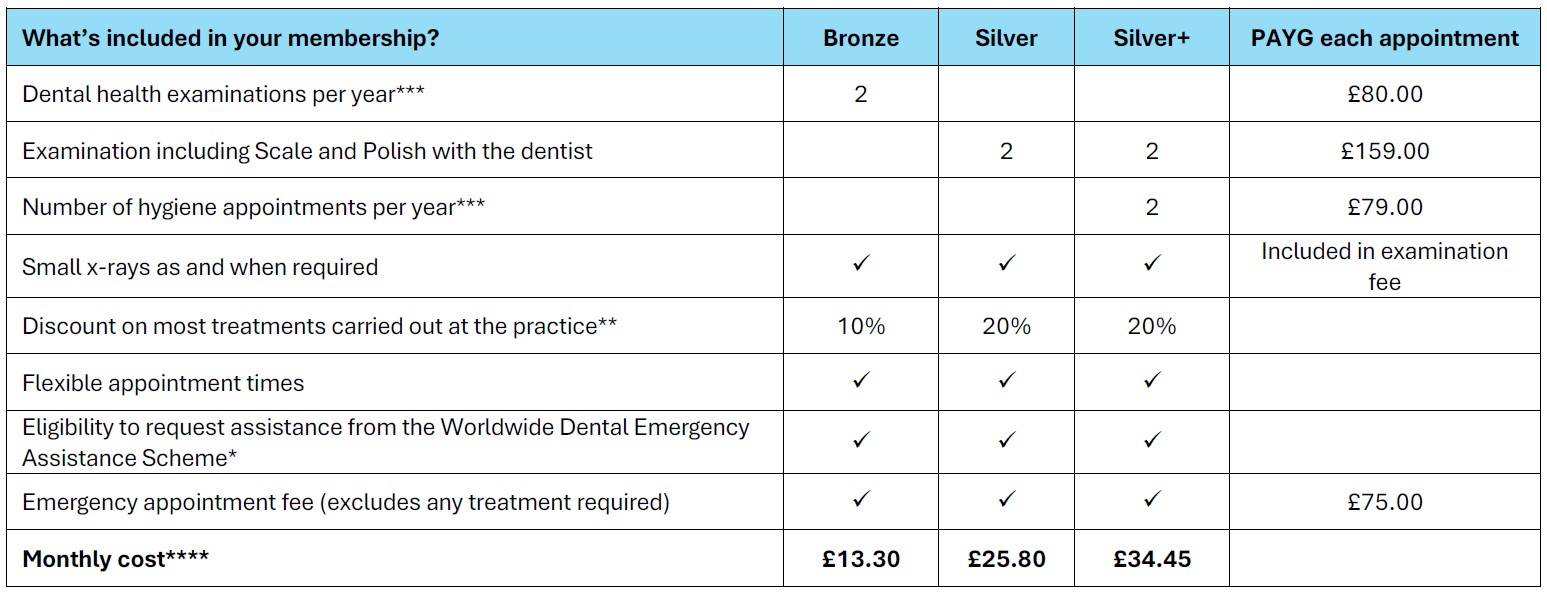Click the Silver monthly cost £25.80
Viewport: 1547px width, 592px height.
point(1006,559)
